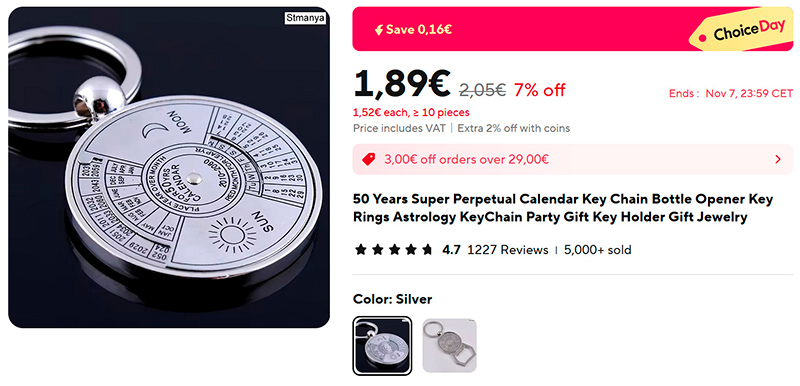Click the crossed-out 2,05€ original price

point(482,90)
